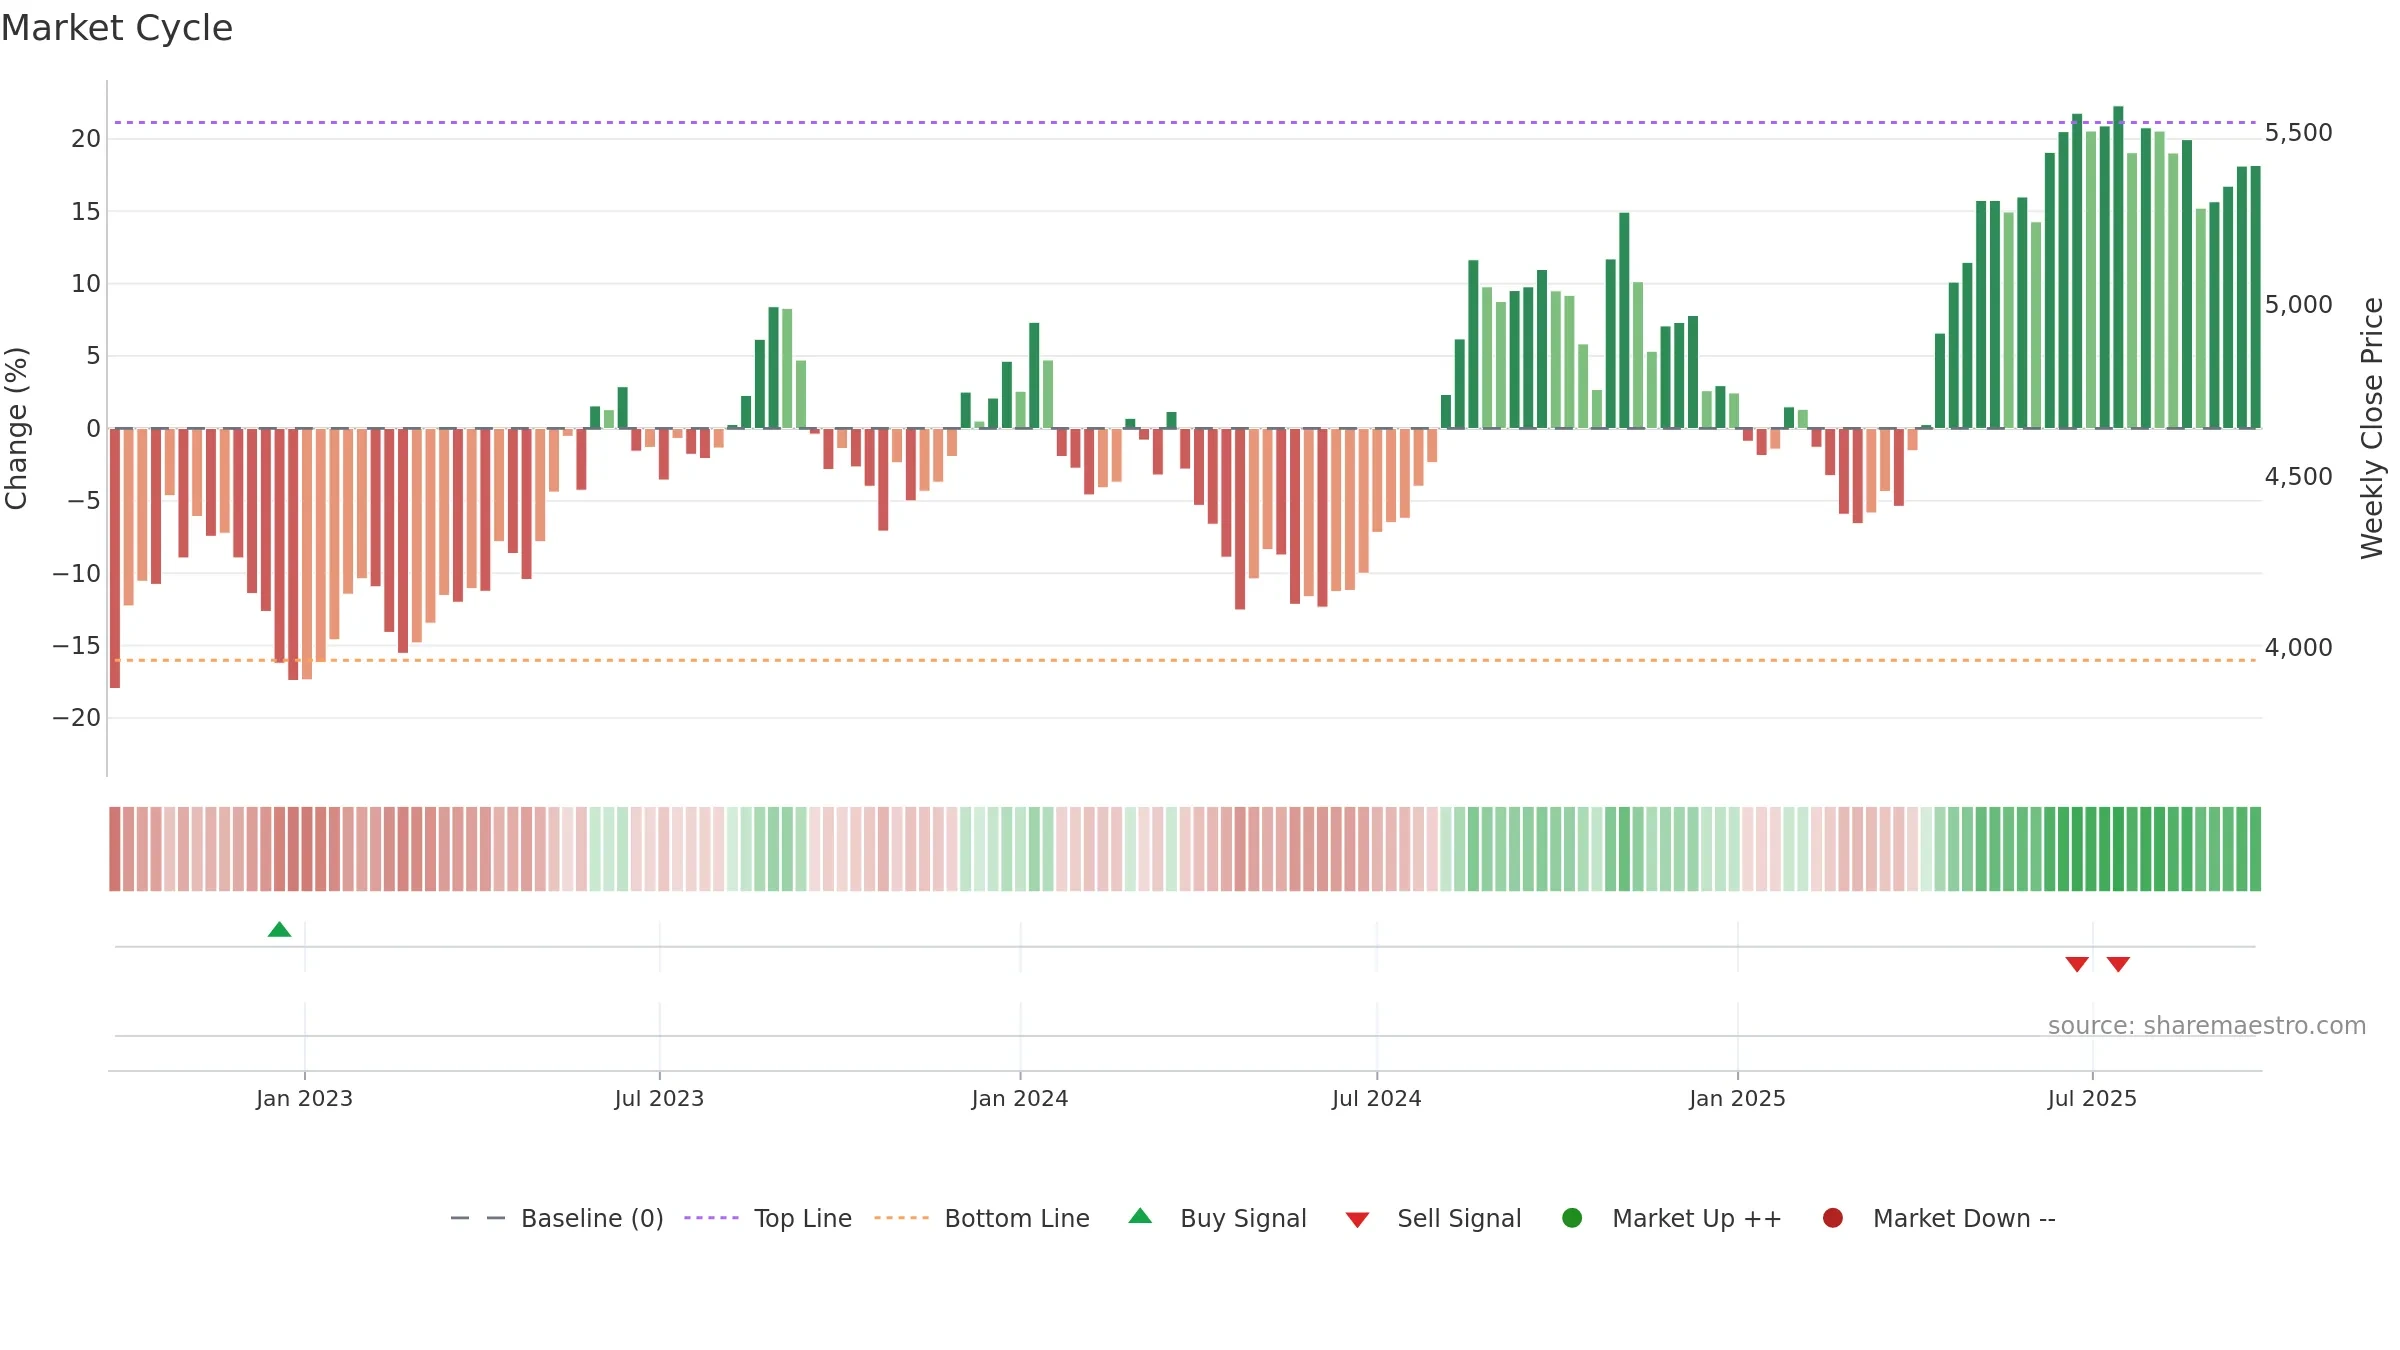Click the −15 left-axis tick label

pos(77,646)
